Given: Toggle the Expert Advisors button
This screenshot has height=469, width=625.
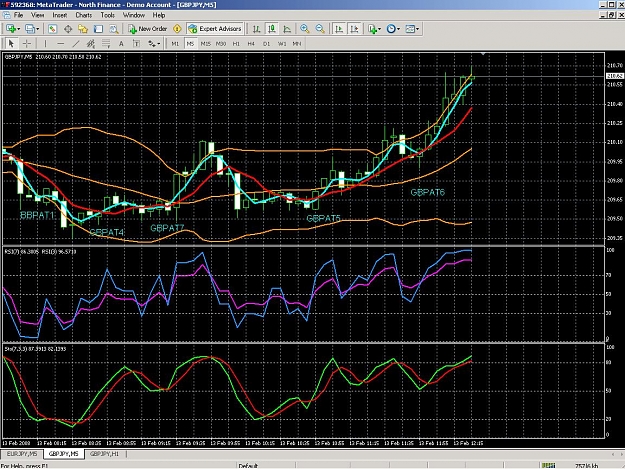Looking at the screenshot, I should [x=215, y=29].
